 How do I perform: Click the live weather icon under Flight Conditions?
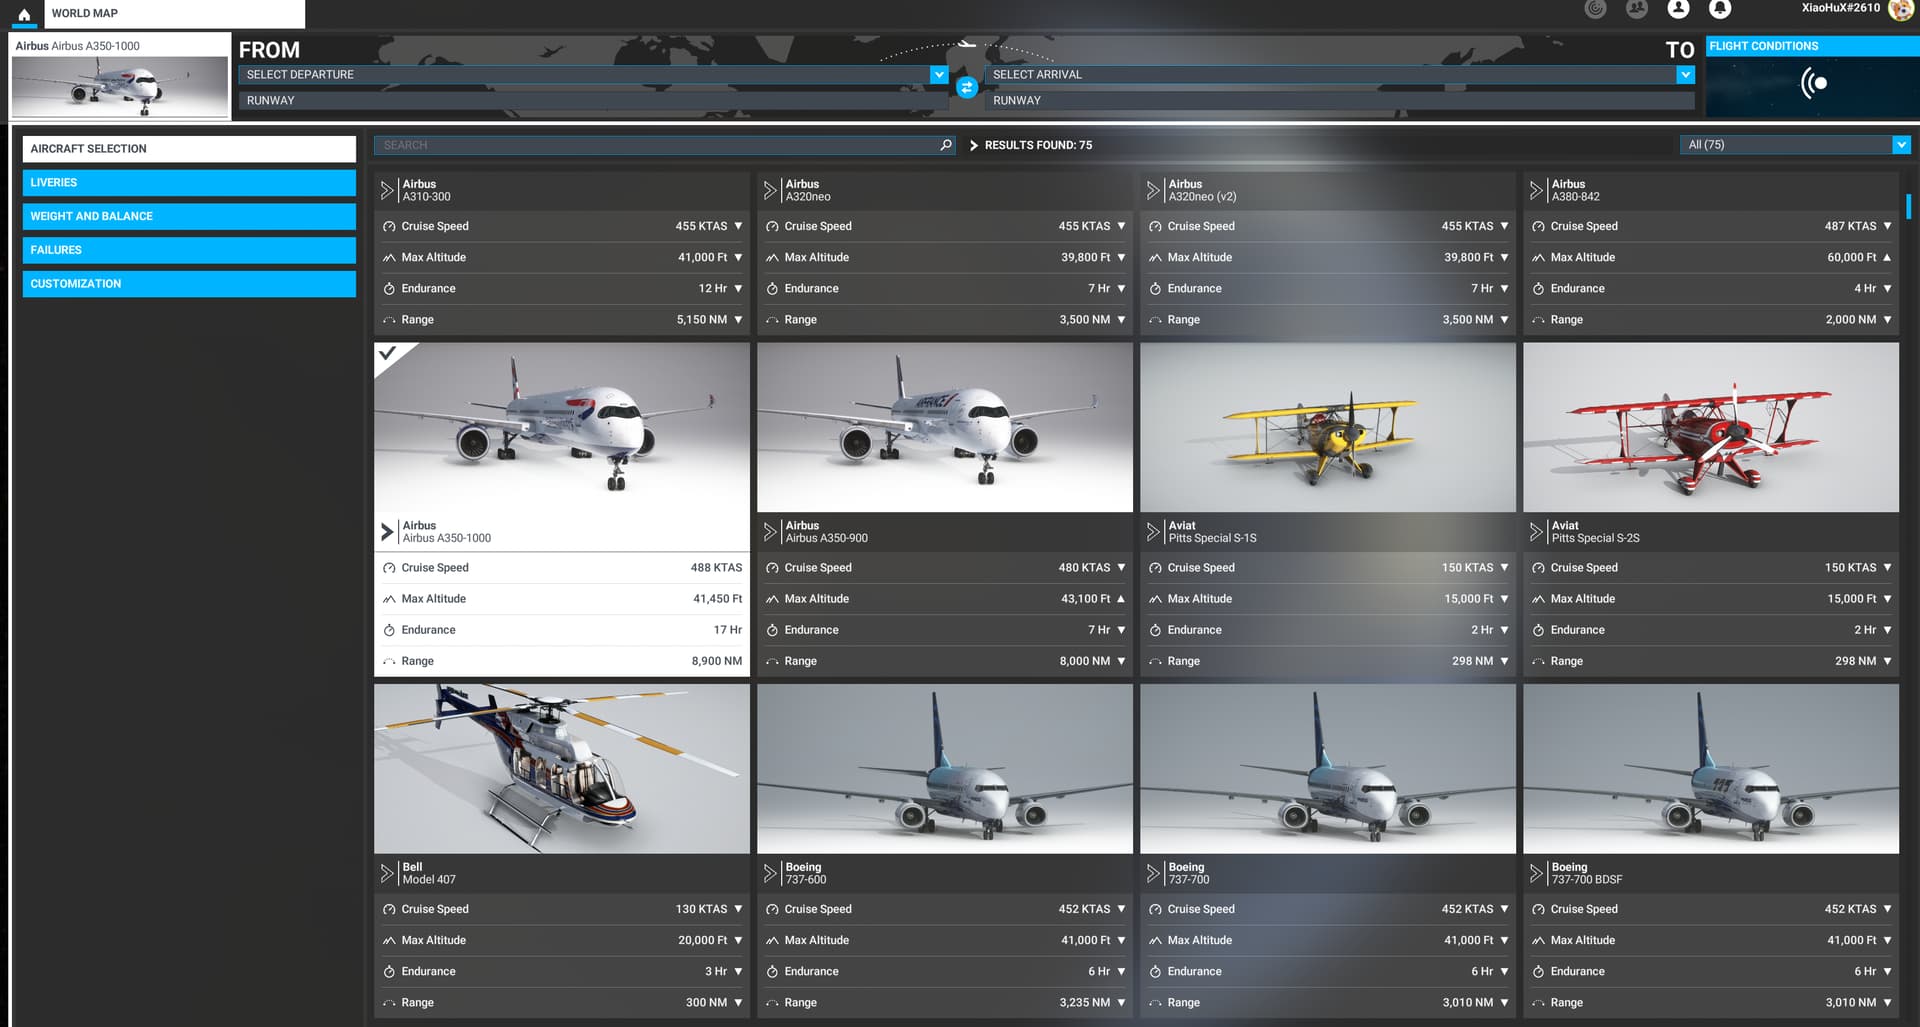[x=1813, y=84]
